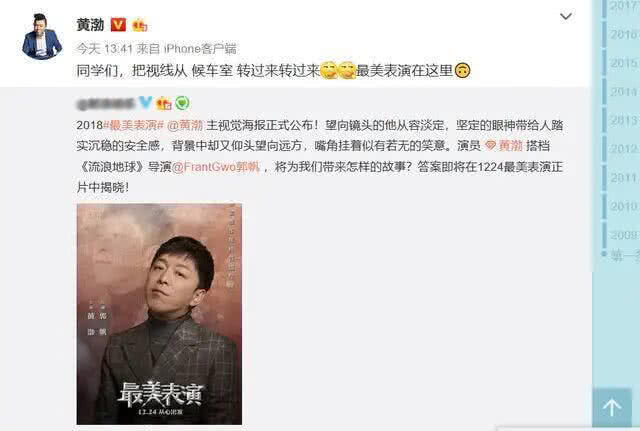The width and height of the screenshot is (640, 431).
Task: Click the blue V badge of reposted account
Action: coord(145,102)
